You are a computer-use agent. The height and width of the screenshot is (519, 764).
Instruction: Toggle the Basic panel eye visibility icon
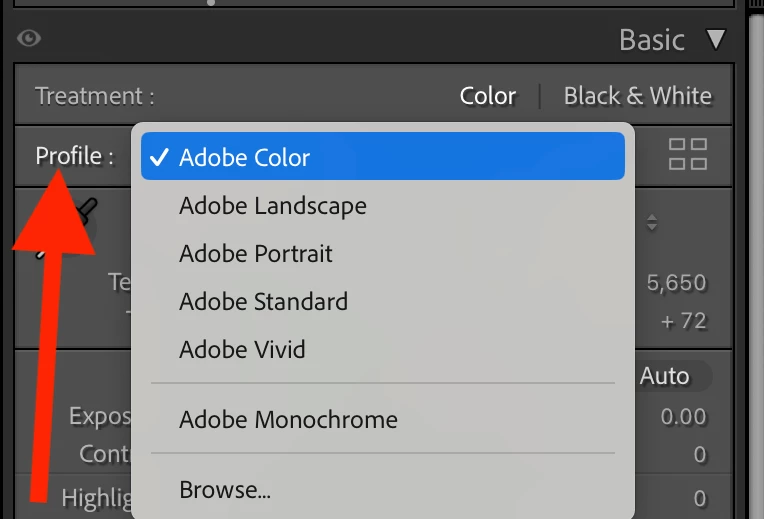click(x=30, y=39)
